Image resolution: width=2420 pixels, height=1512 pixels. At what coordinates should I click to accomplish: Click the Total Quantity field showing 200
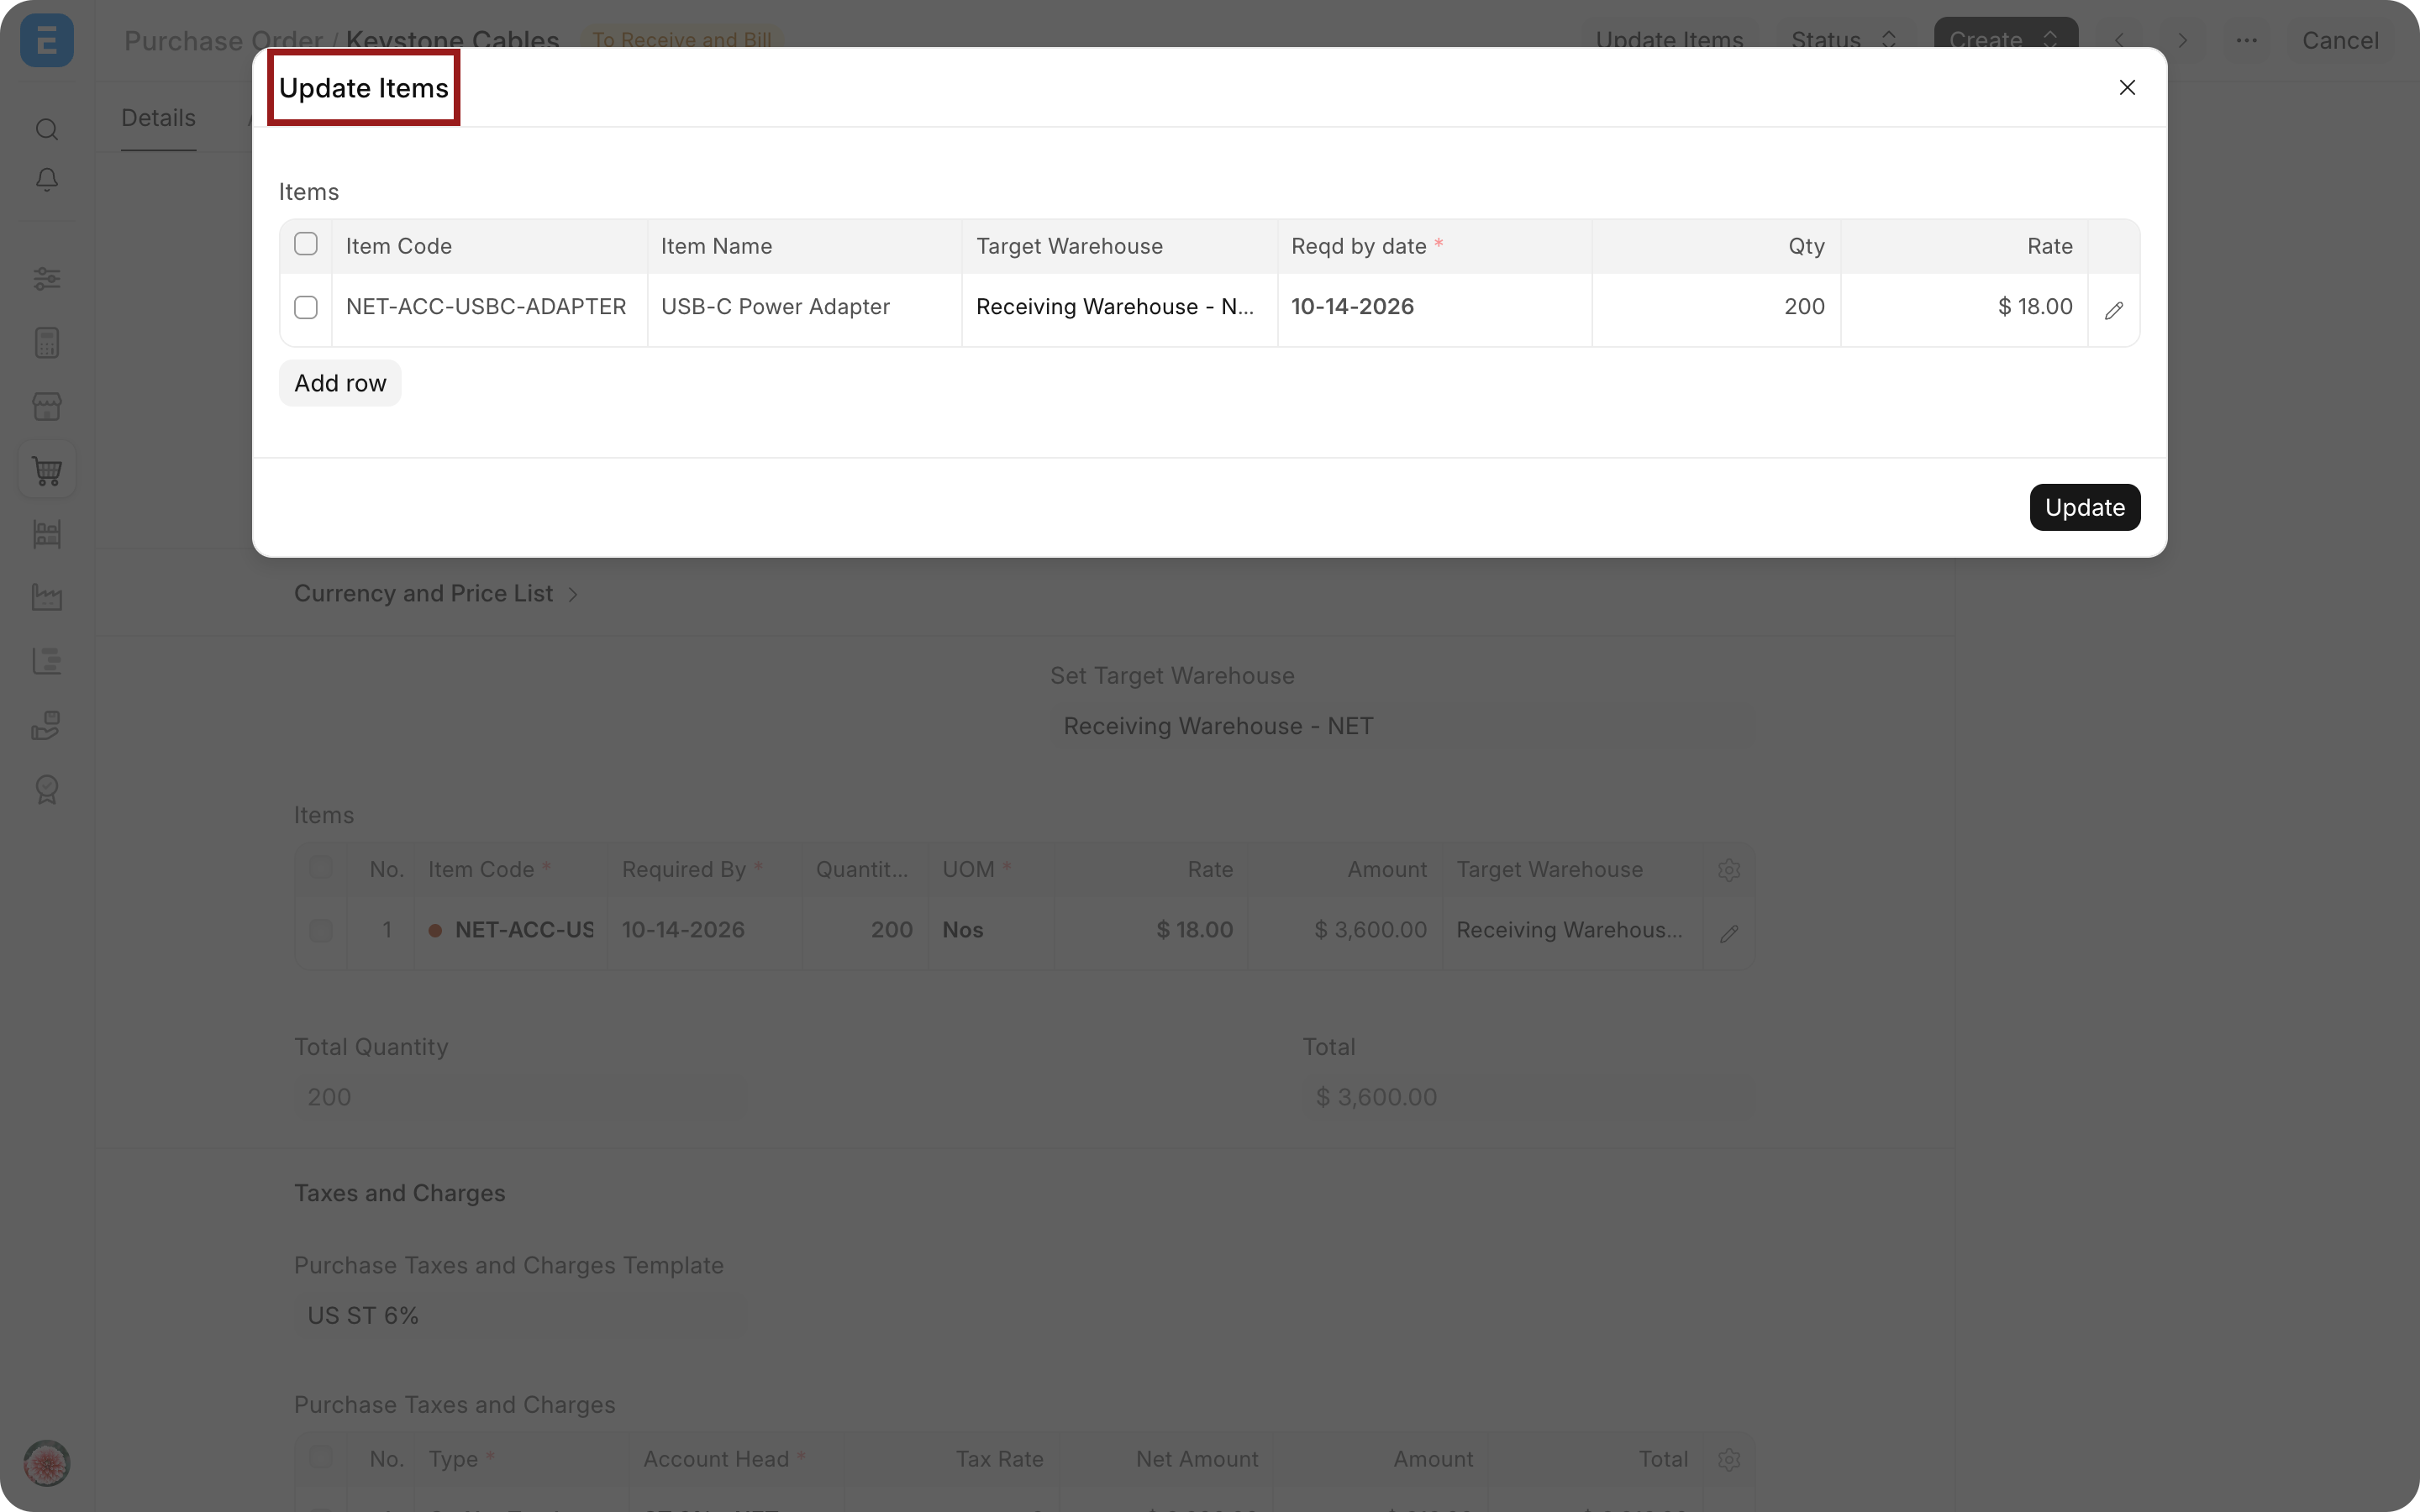(x=520, y=1097)
